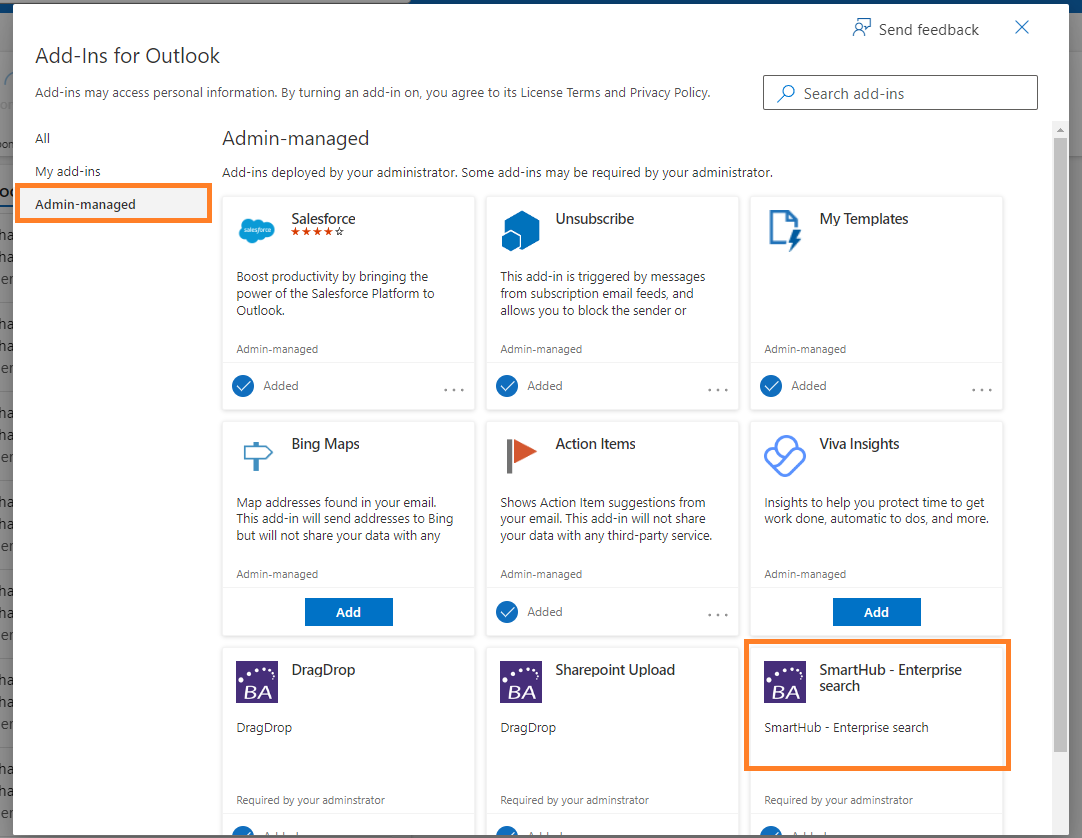Click the Viva Insights heart icon
The width and height of the screenshot is (1082, 838).
[785, 456]
